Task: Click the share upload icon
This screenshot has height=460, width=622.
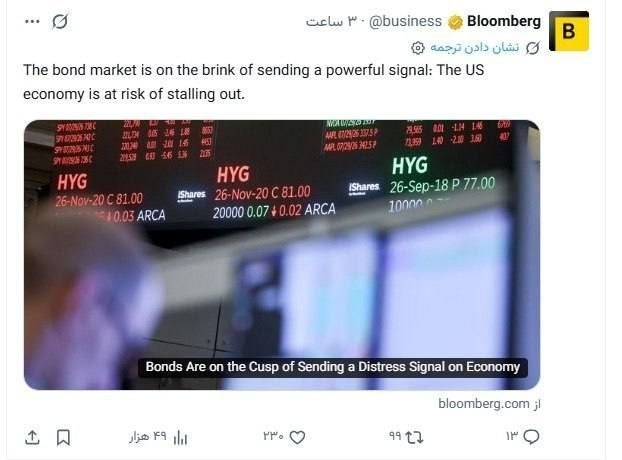Action: click(x=32, y=437)
